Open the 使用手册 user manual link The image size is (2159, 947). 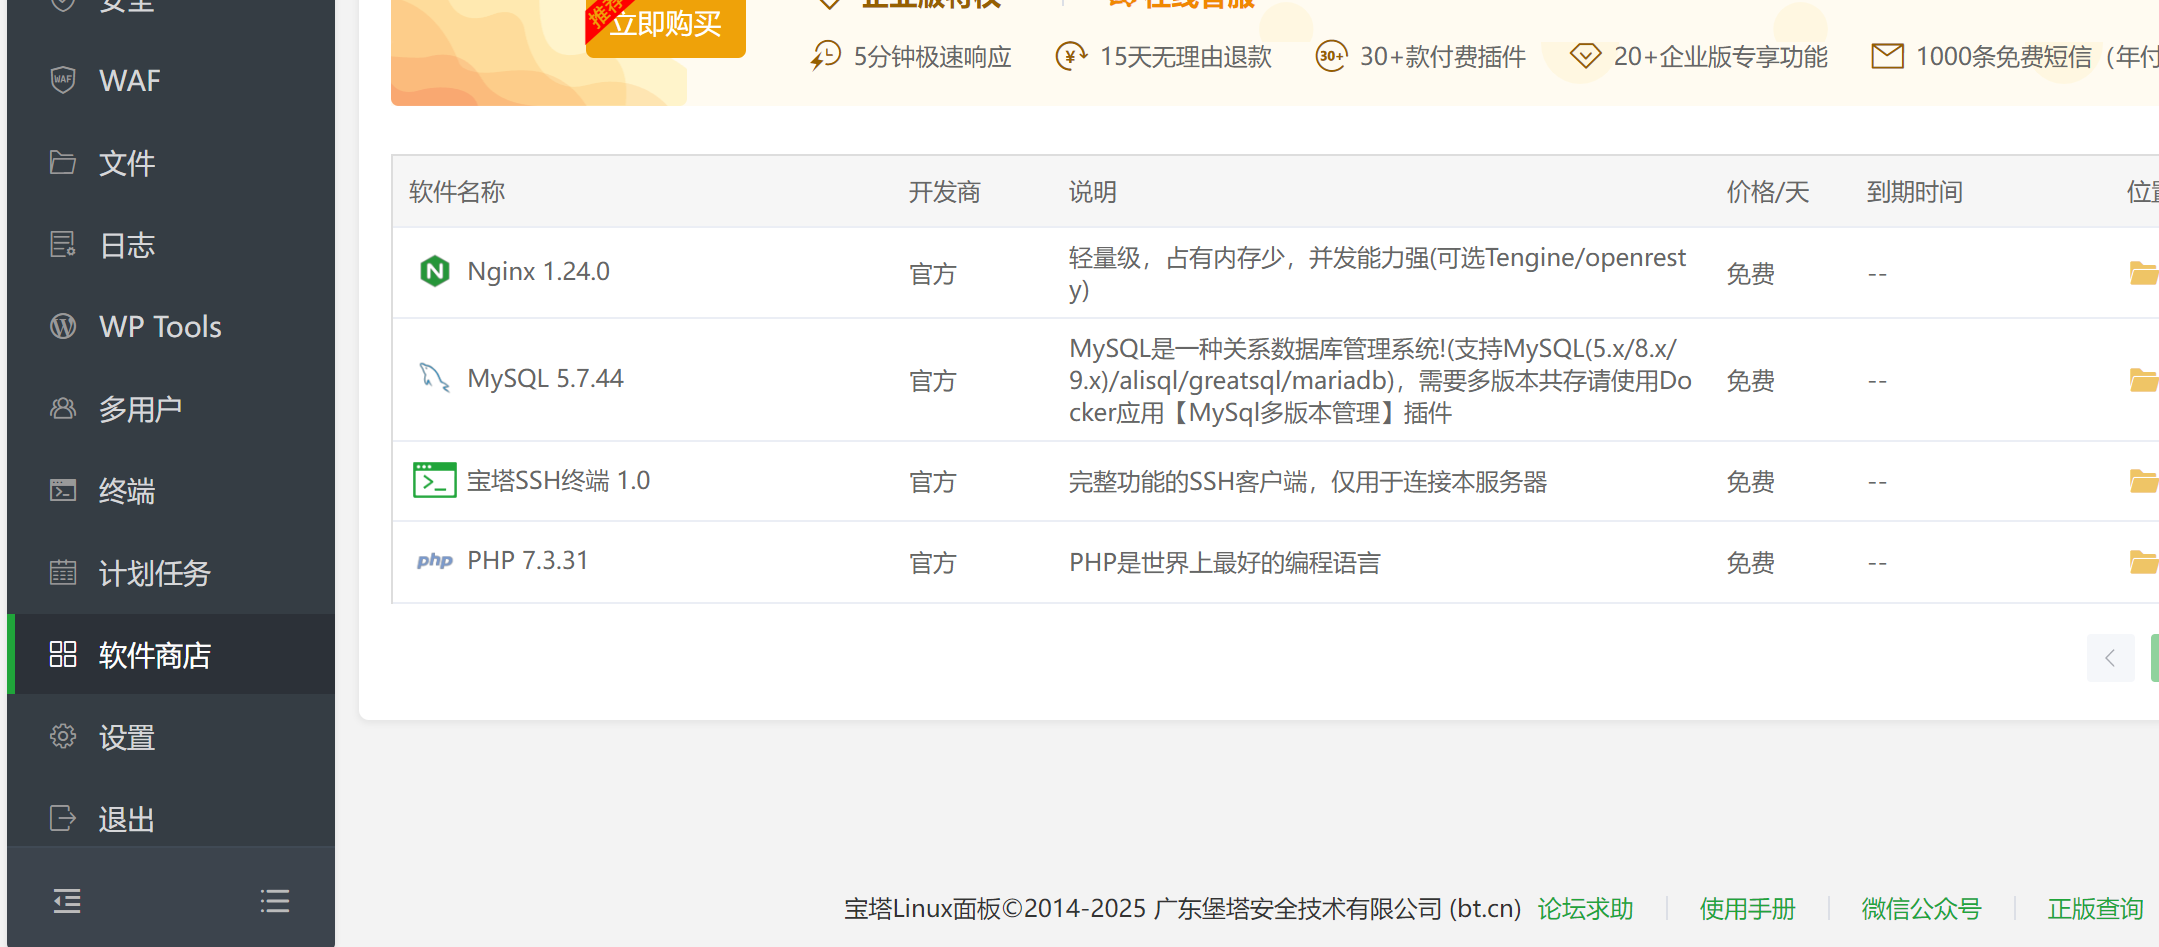1747,909
